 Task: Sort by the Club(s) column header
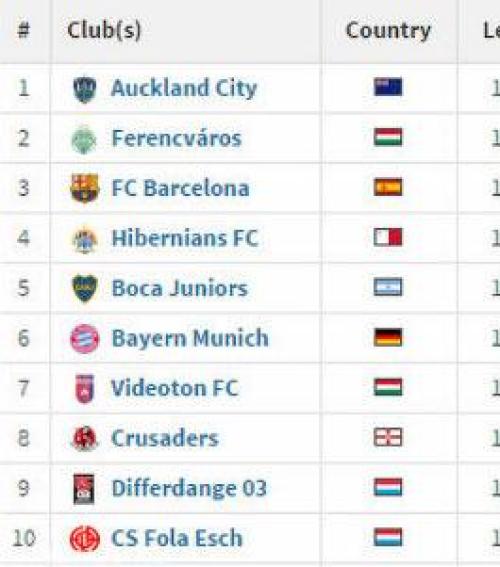104,30
